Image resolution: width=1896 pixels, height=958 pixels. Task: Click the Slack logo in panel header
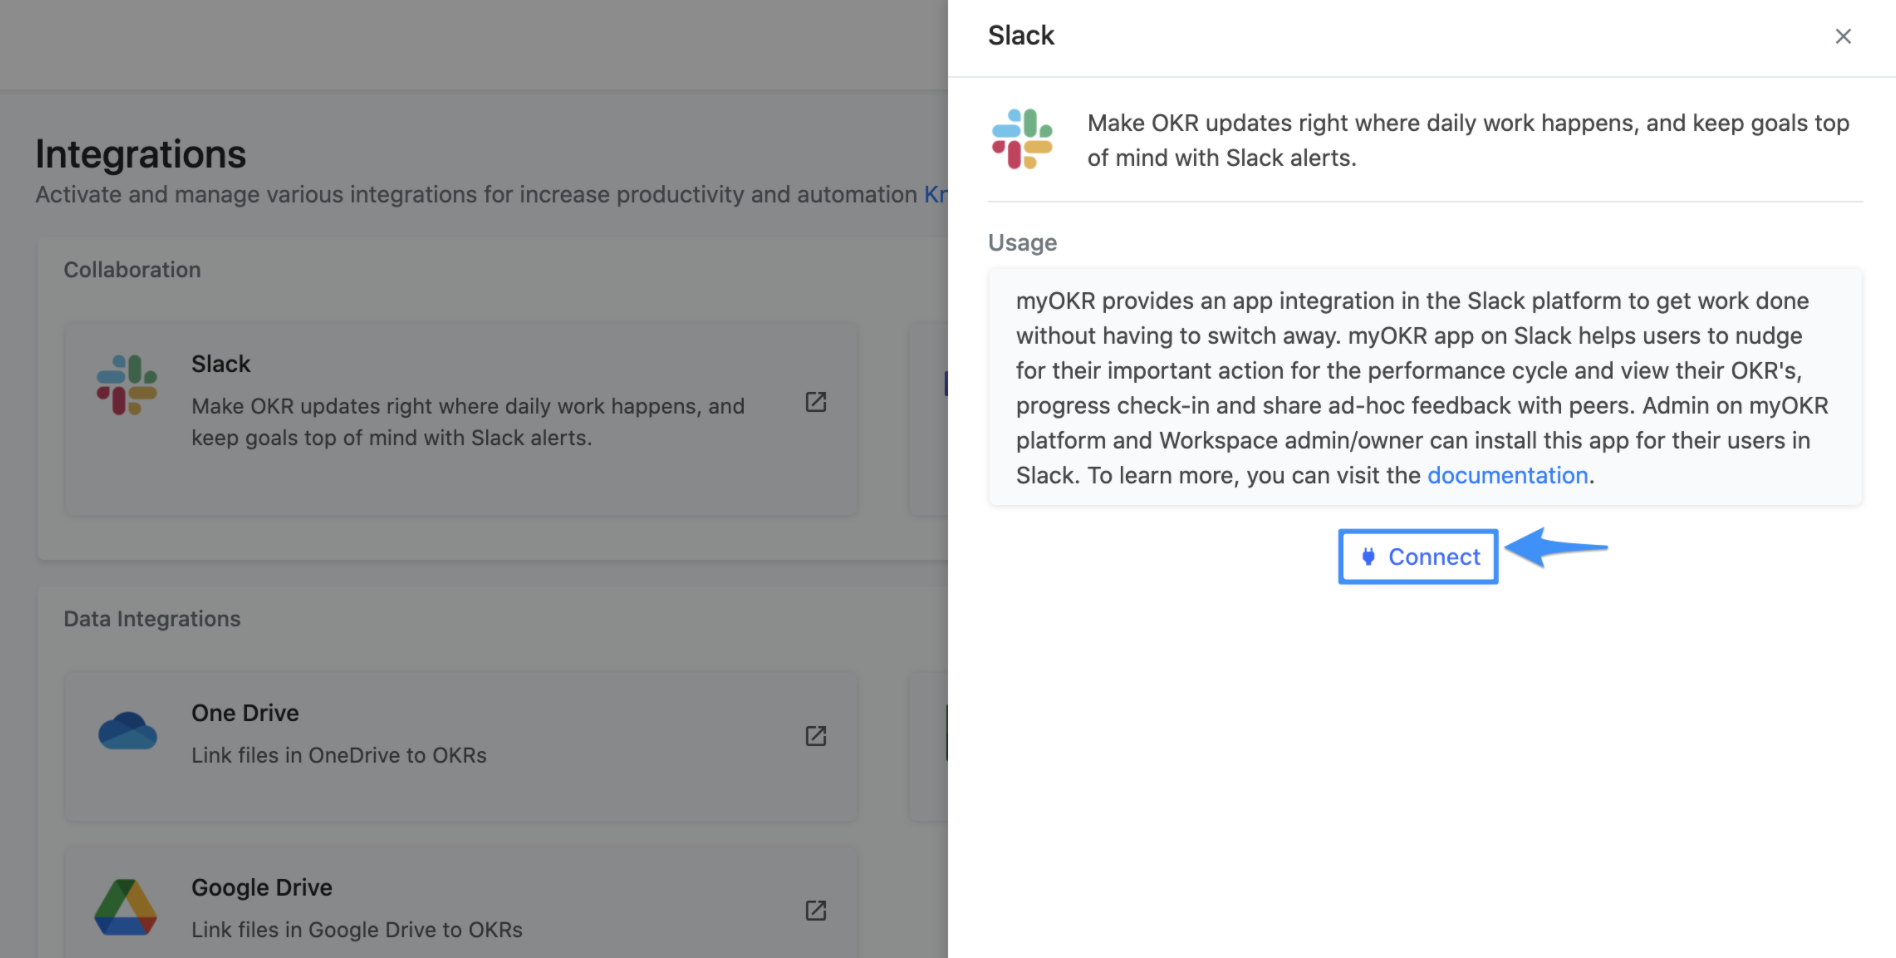(x=1022, y=139)
